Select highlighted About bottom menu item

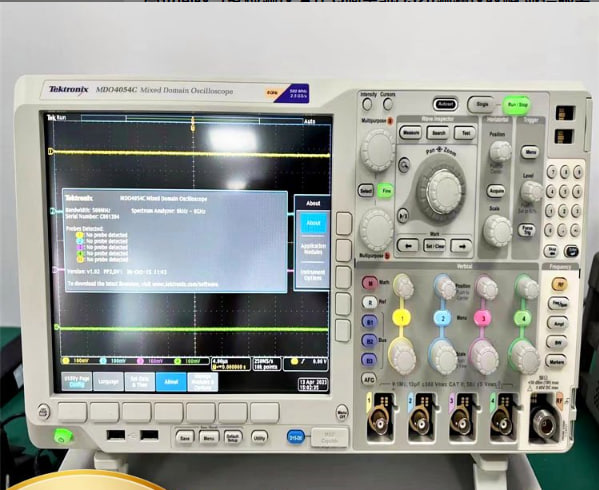tap(171, 382)
